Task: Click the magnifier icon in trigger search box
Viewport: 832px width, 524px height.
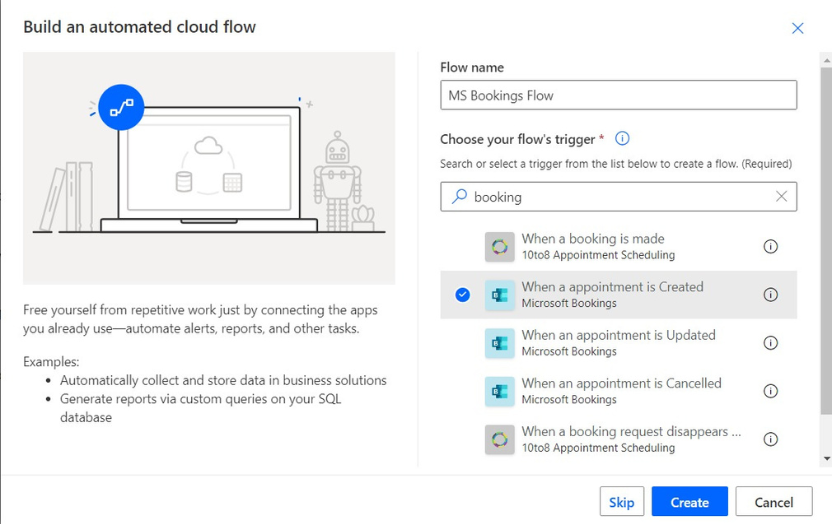Action: coord(459,197)
